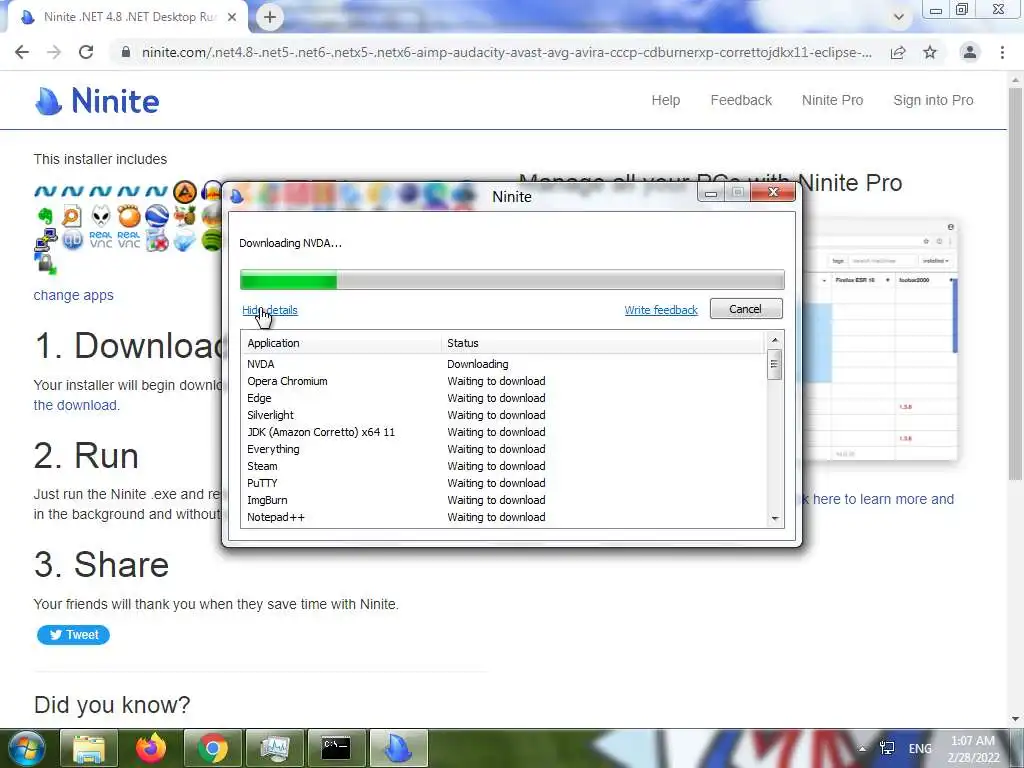Click the Ninite installer taskbar icon
The width and height of the screenshot is (1024, 768).
[398, 748]
